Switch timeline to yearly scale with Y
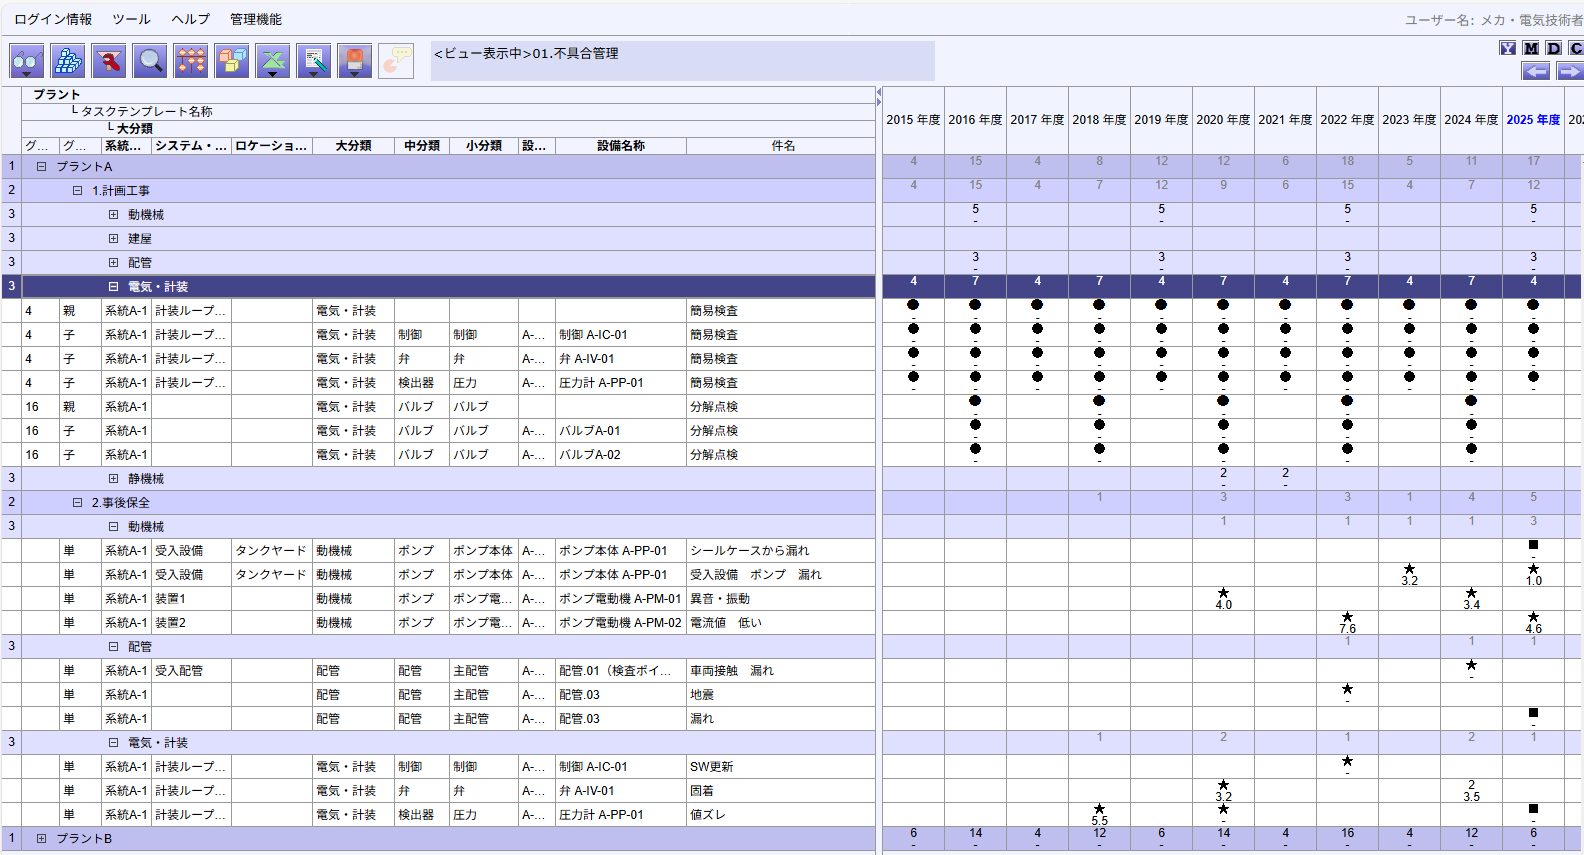This screenshot has width=1584, height=855. [1507, 48]
